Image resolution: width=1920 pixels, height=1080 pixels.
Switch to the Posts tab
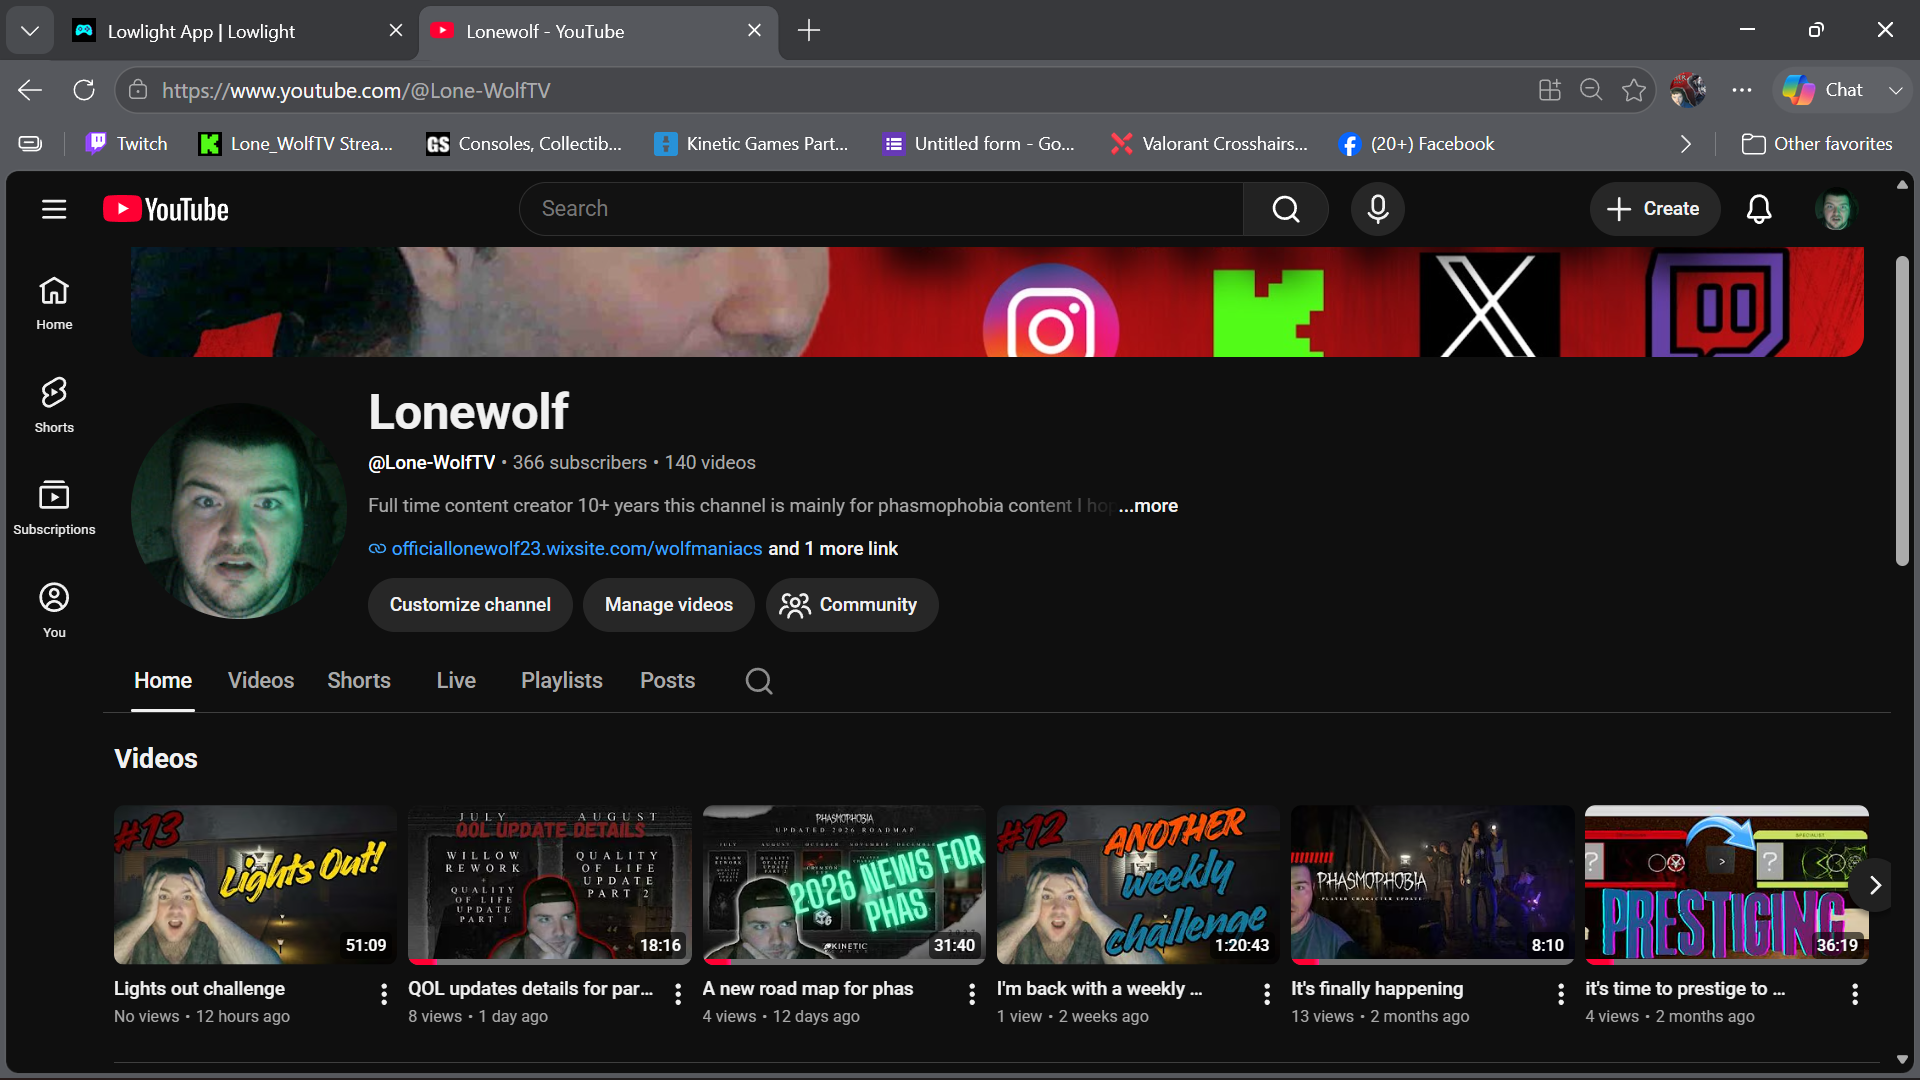[667, 681]
